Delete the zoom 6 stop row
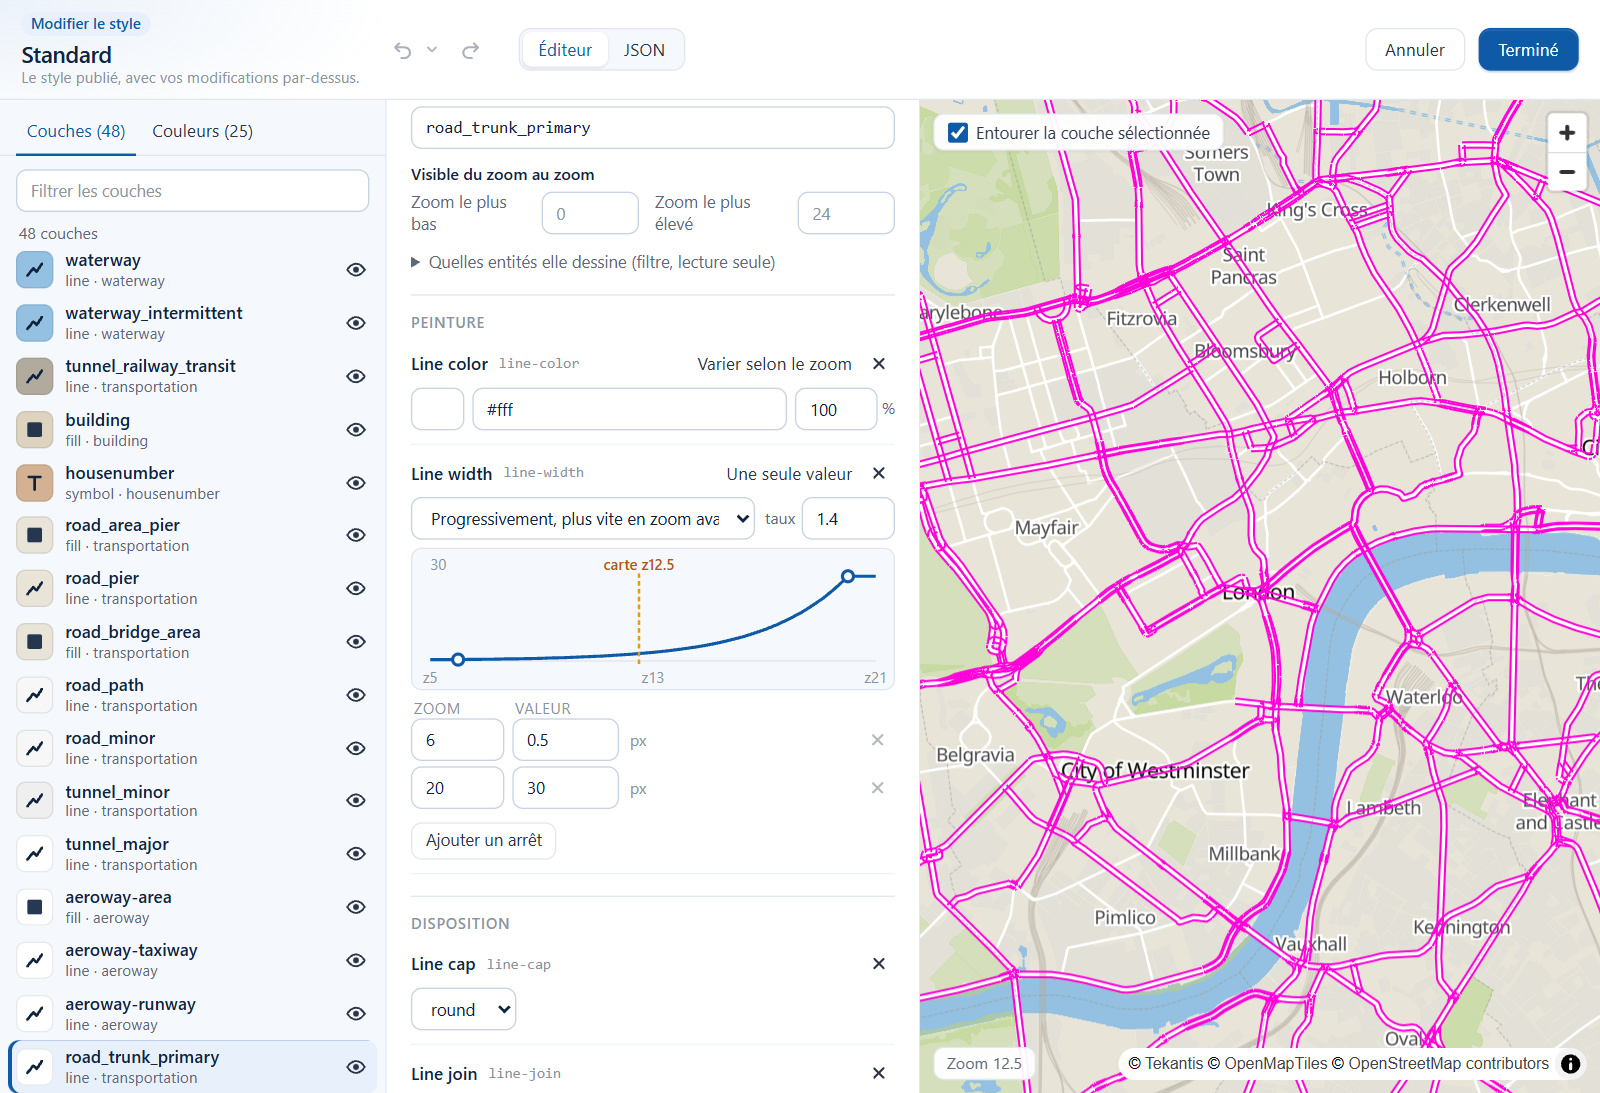Image resolution: width=1600 pixels, height=1093 pixels. click(x=877, y=740)
